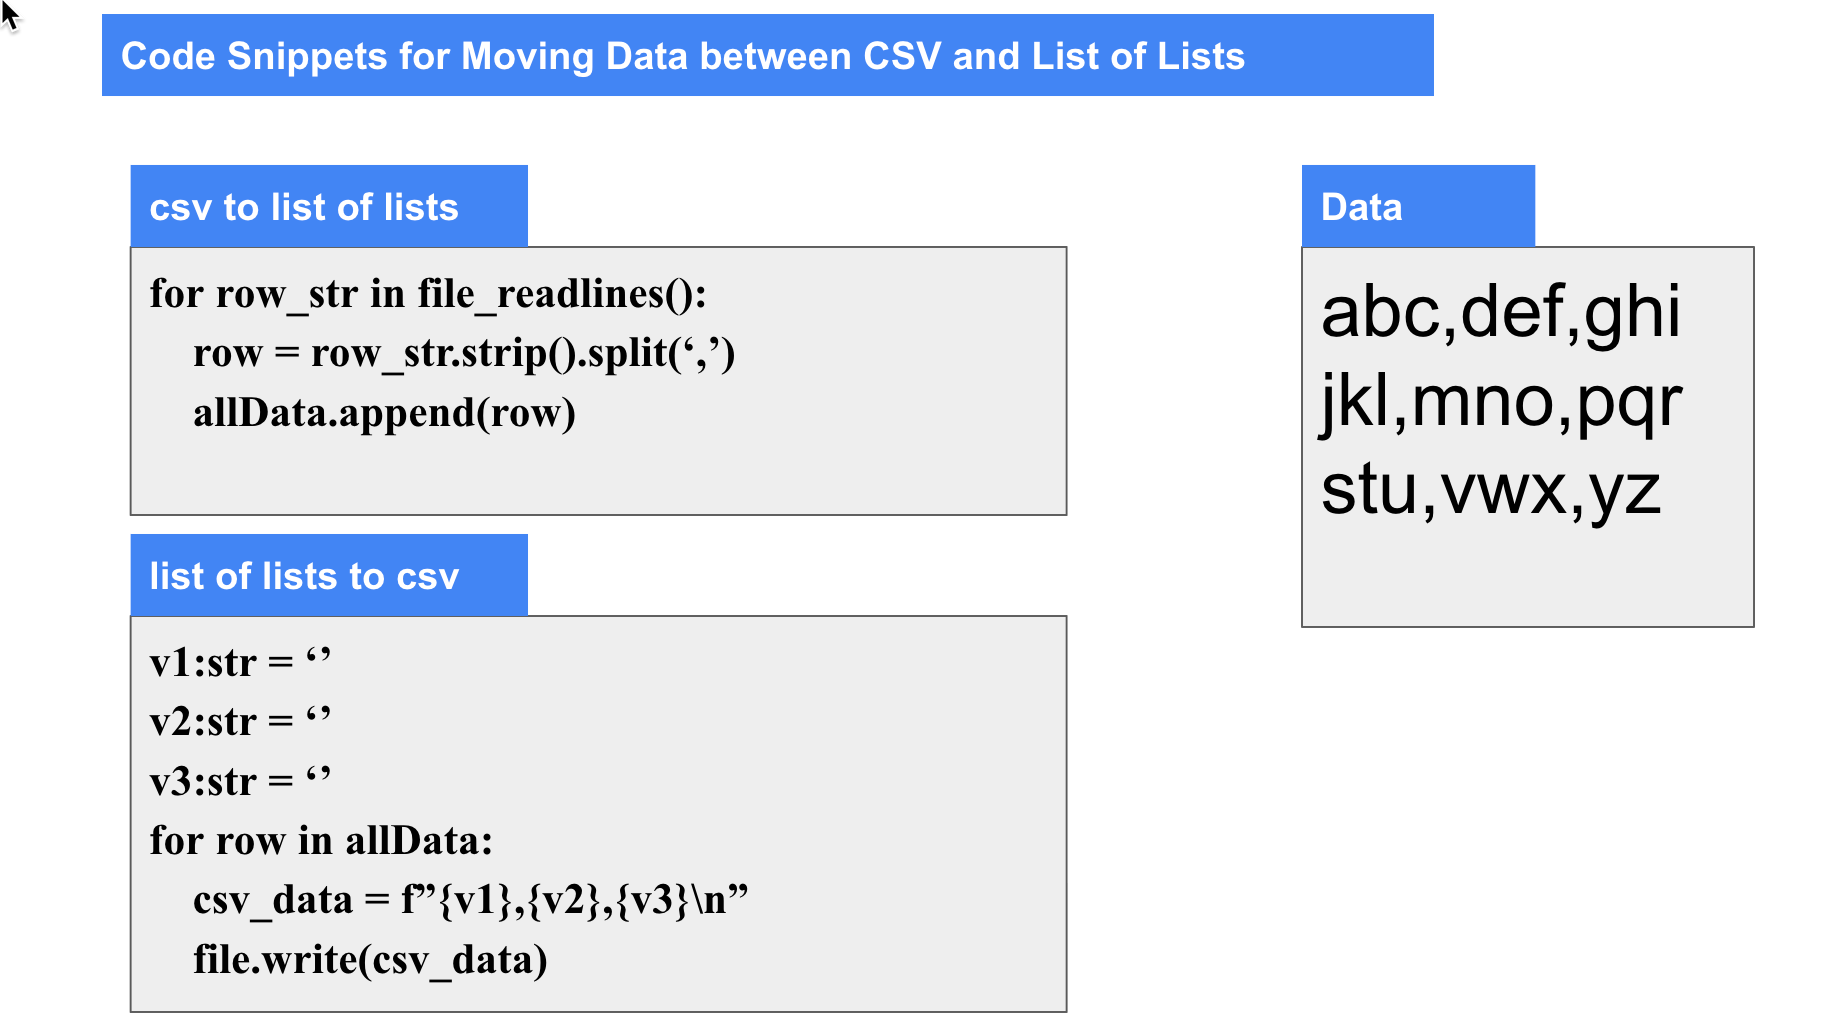
Task: Click empty space below allData.append line
Action: pos(598,475)
